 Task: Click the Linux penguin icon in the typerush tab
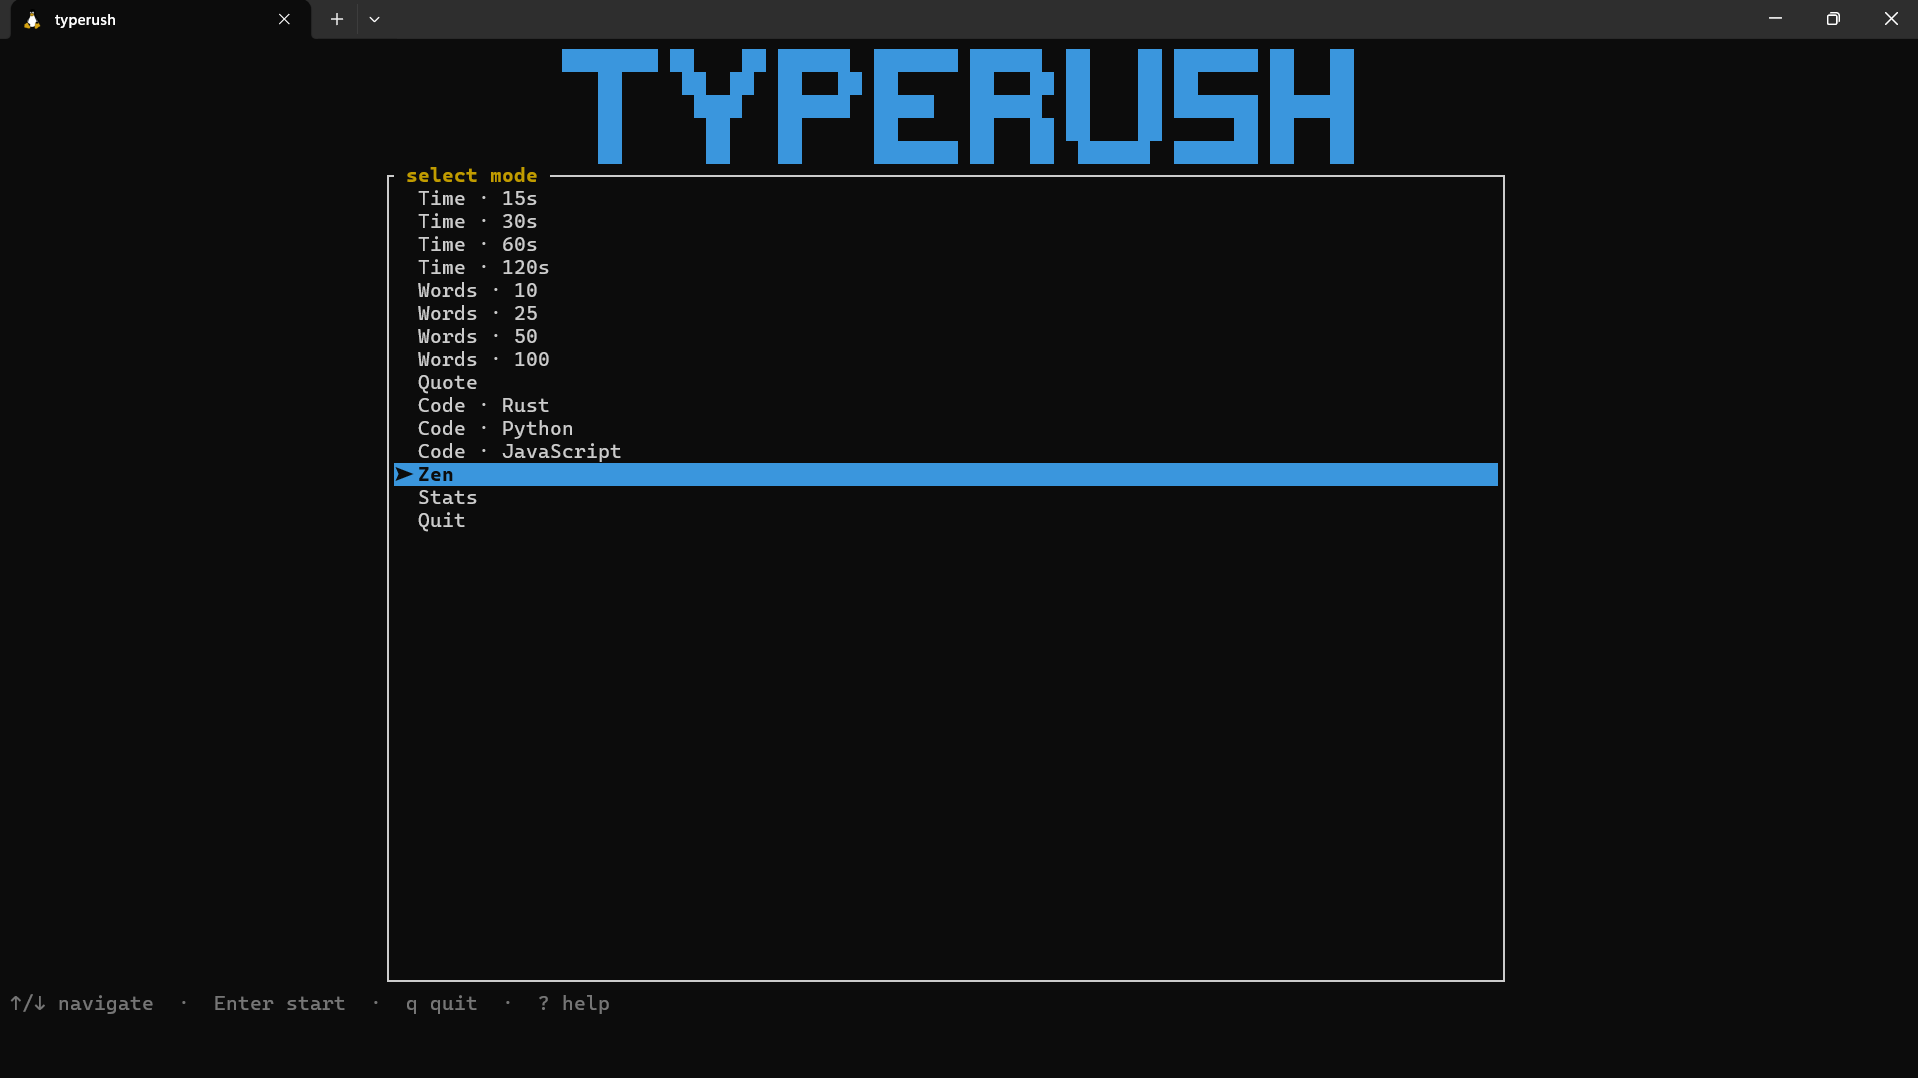coord(32,20)
